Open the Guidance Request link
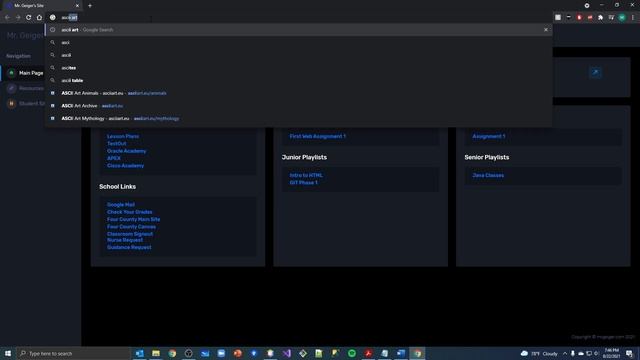 pyautogui.click(x=129, y=247)
